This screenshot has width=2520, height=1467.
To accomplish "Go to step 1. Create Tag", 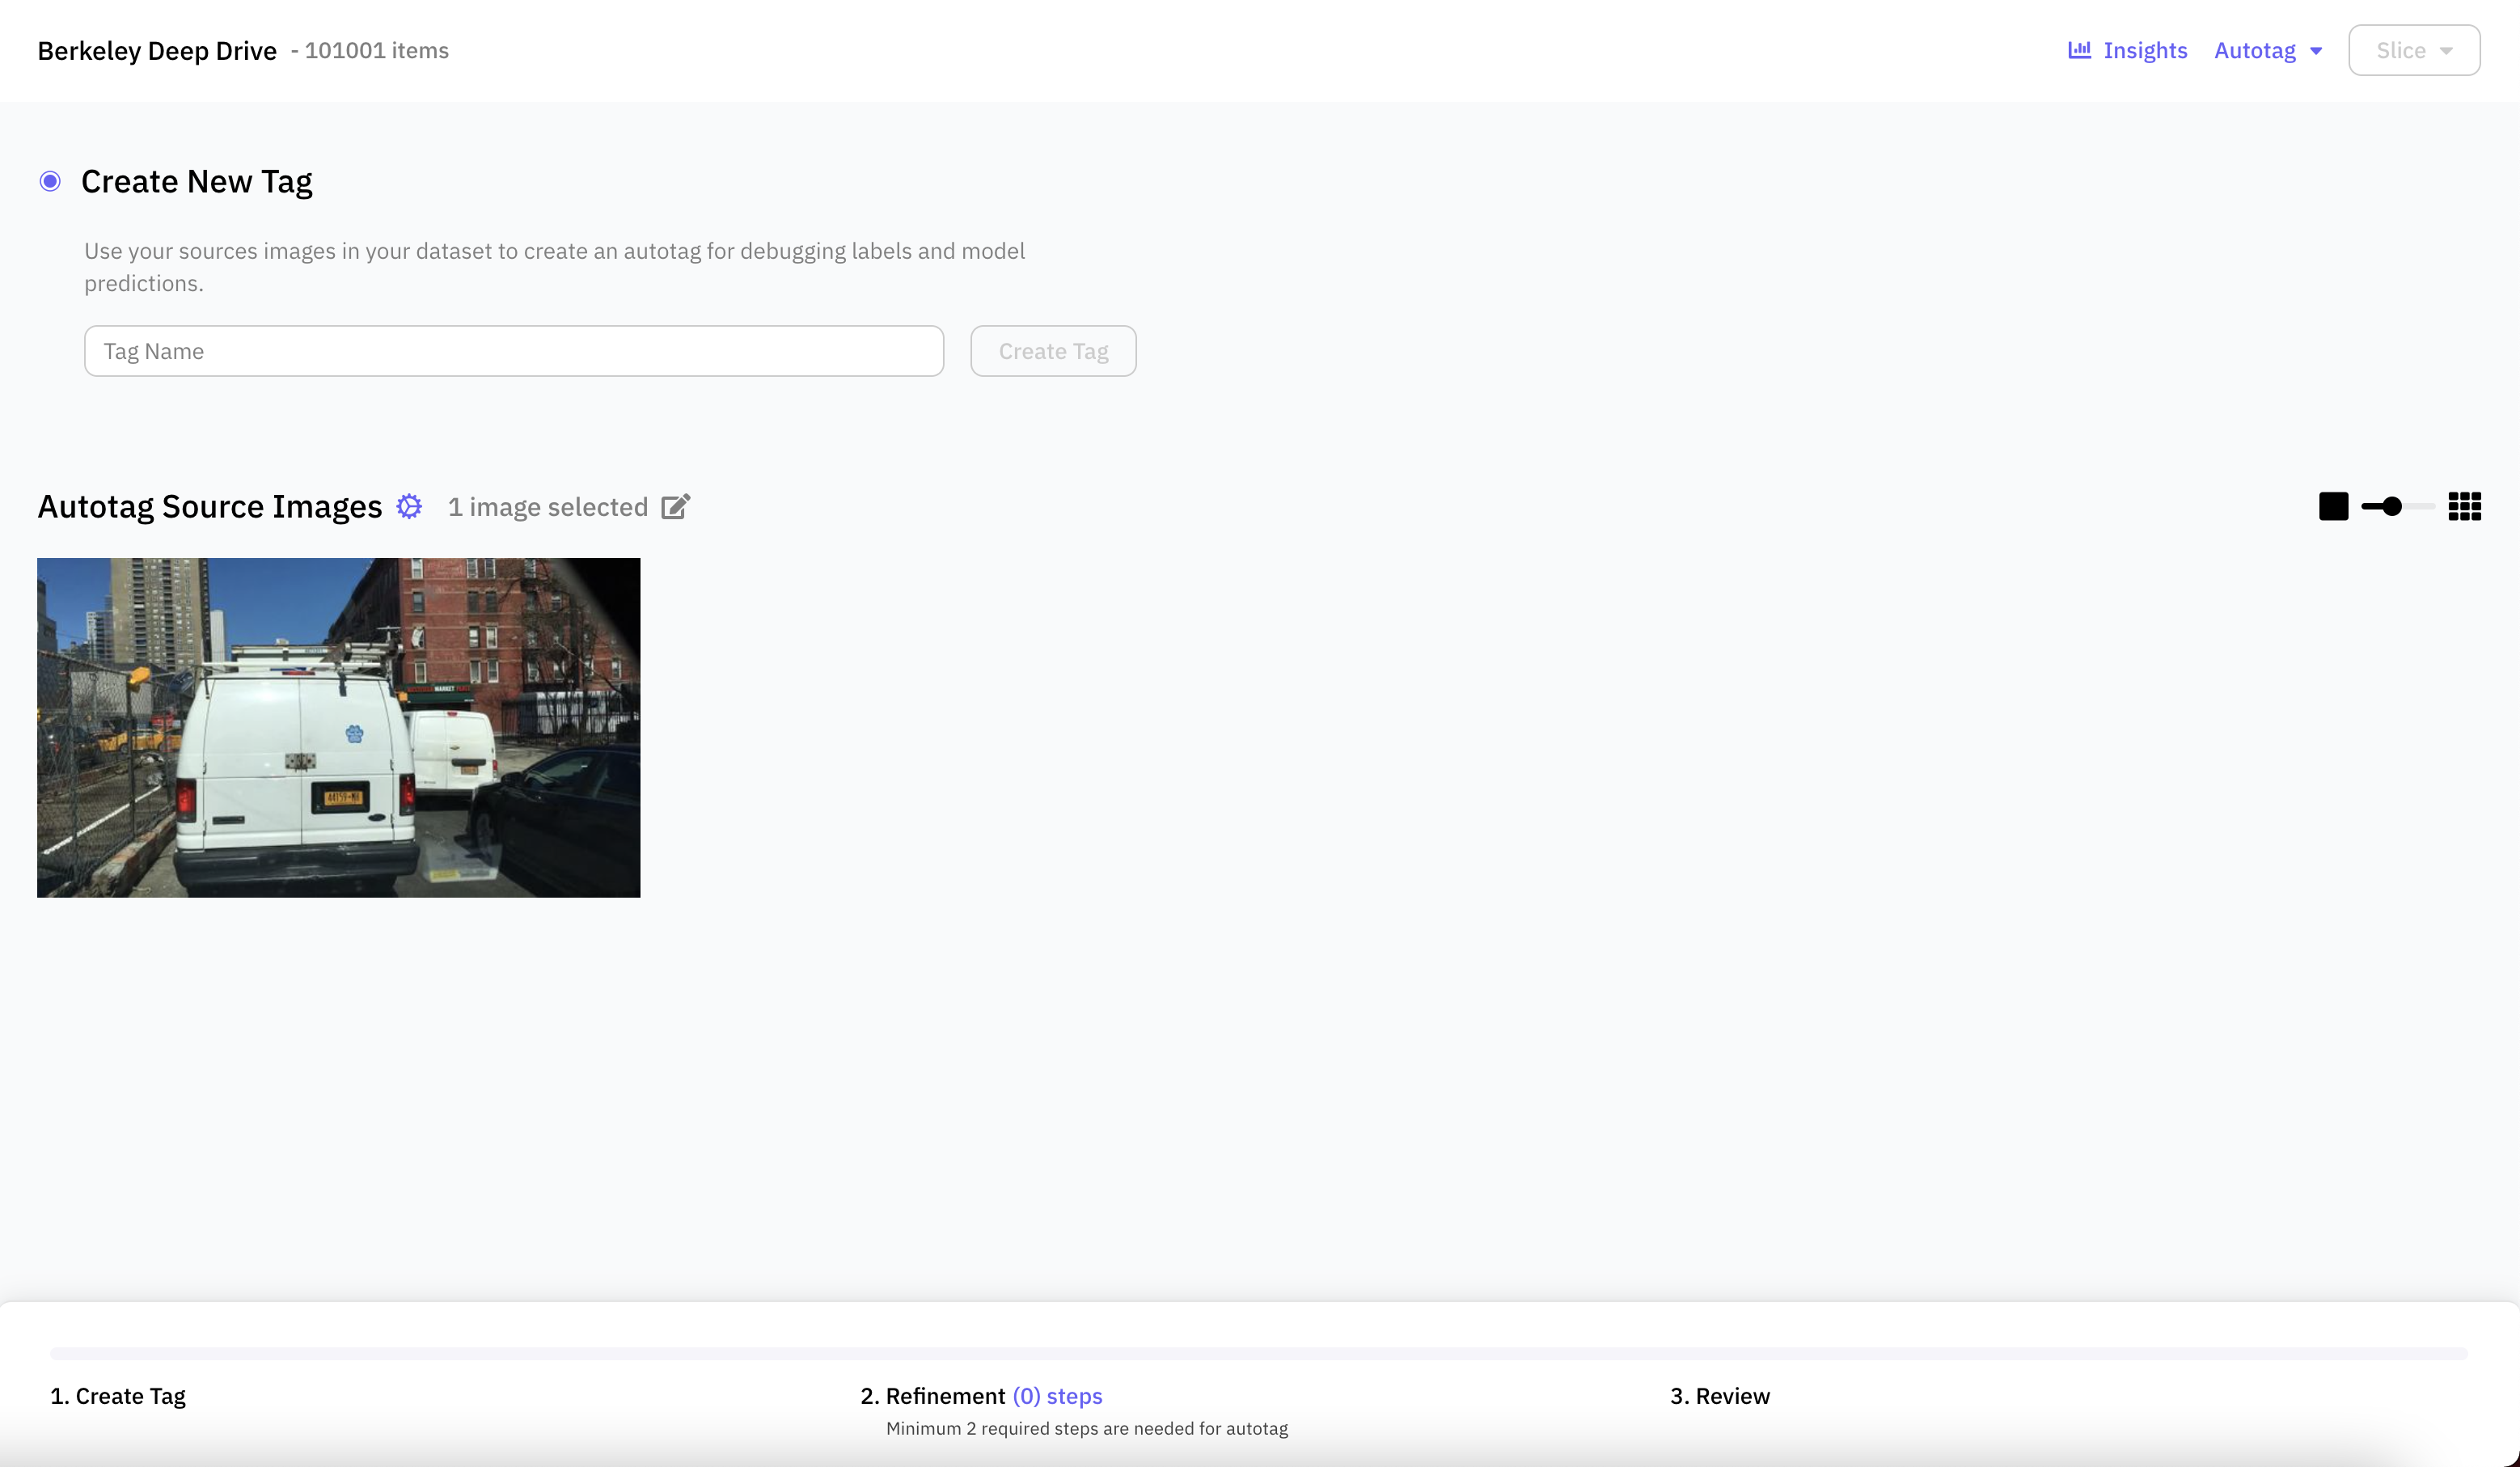I will pyautogui.click(x=118, y=1396).
